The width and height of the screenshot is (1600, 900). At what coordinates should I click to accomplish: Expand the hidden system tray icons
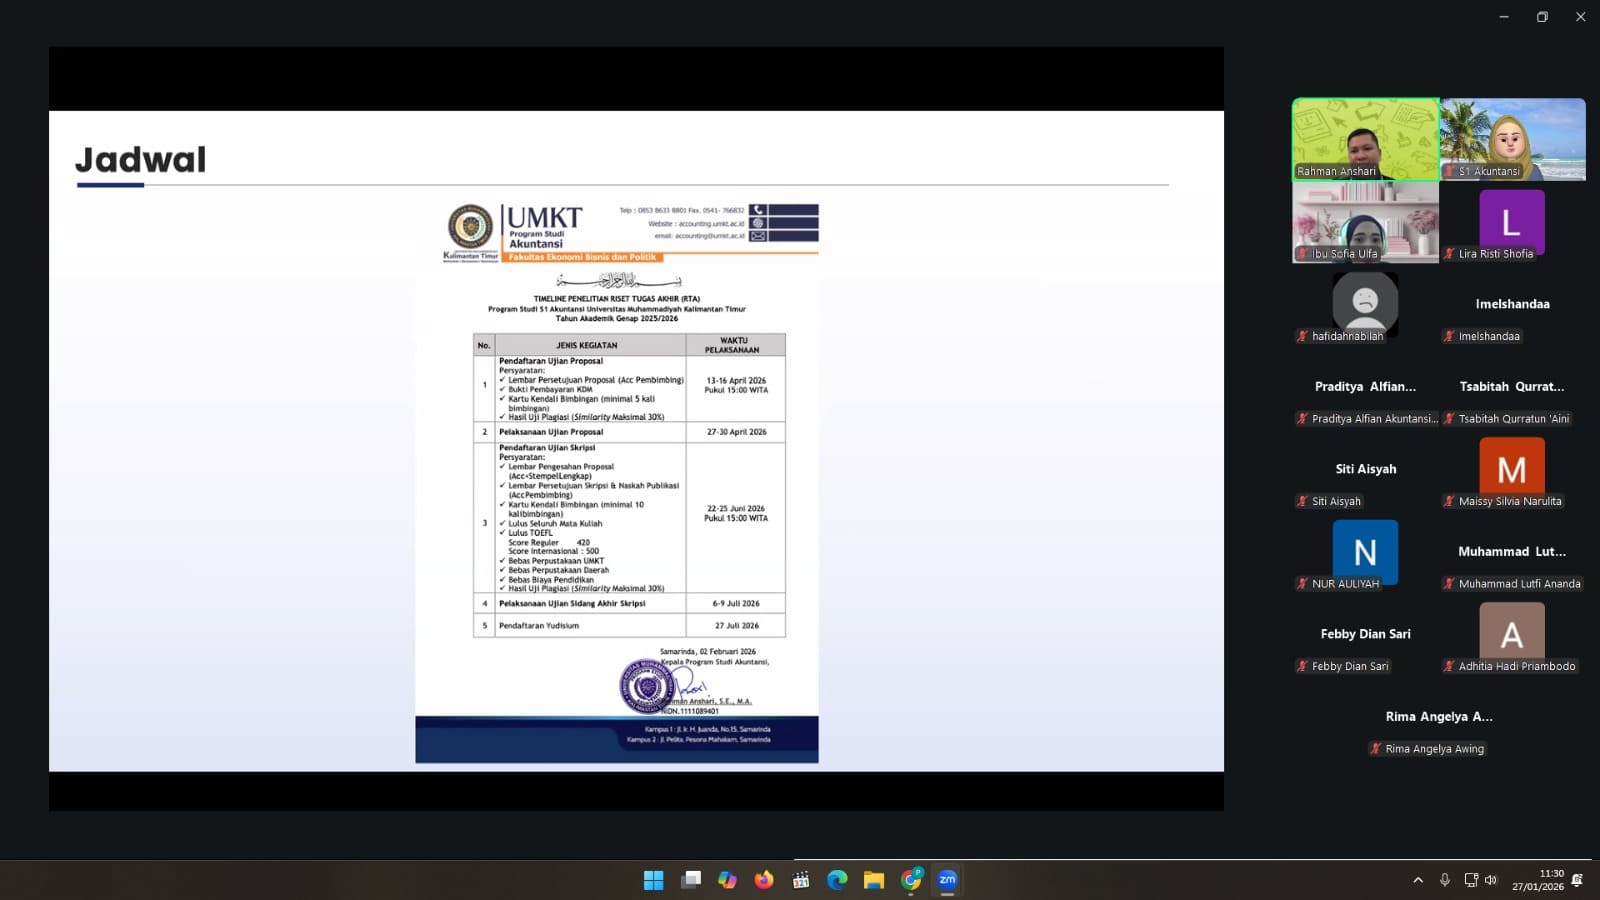1417,880
